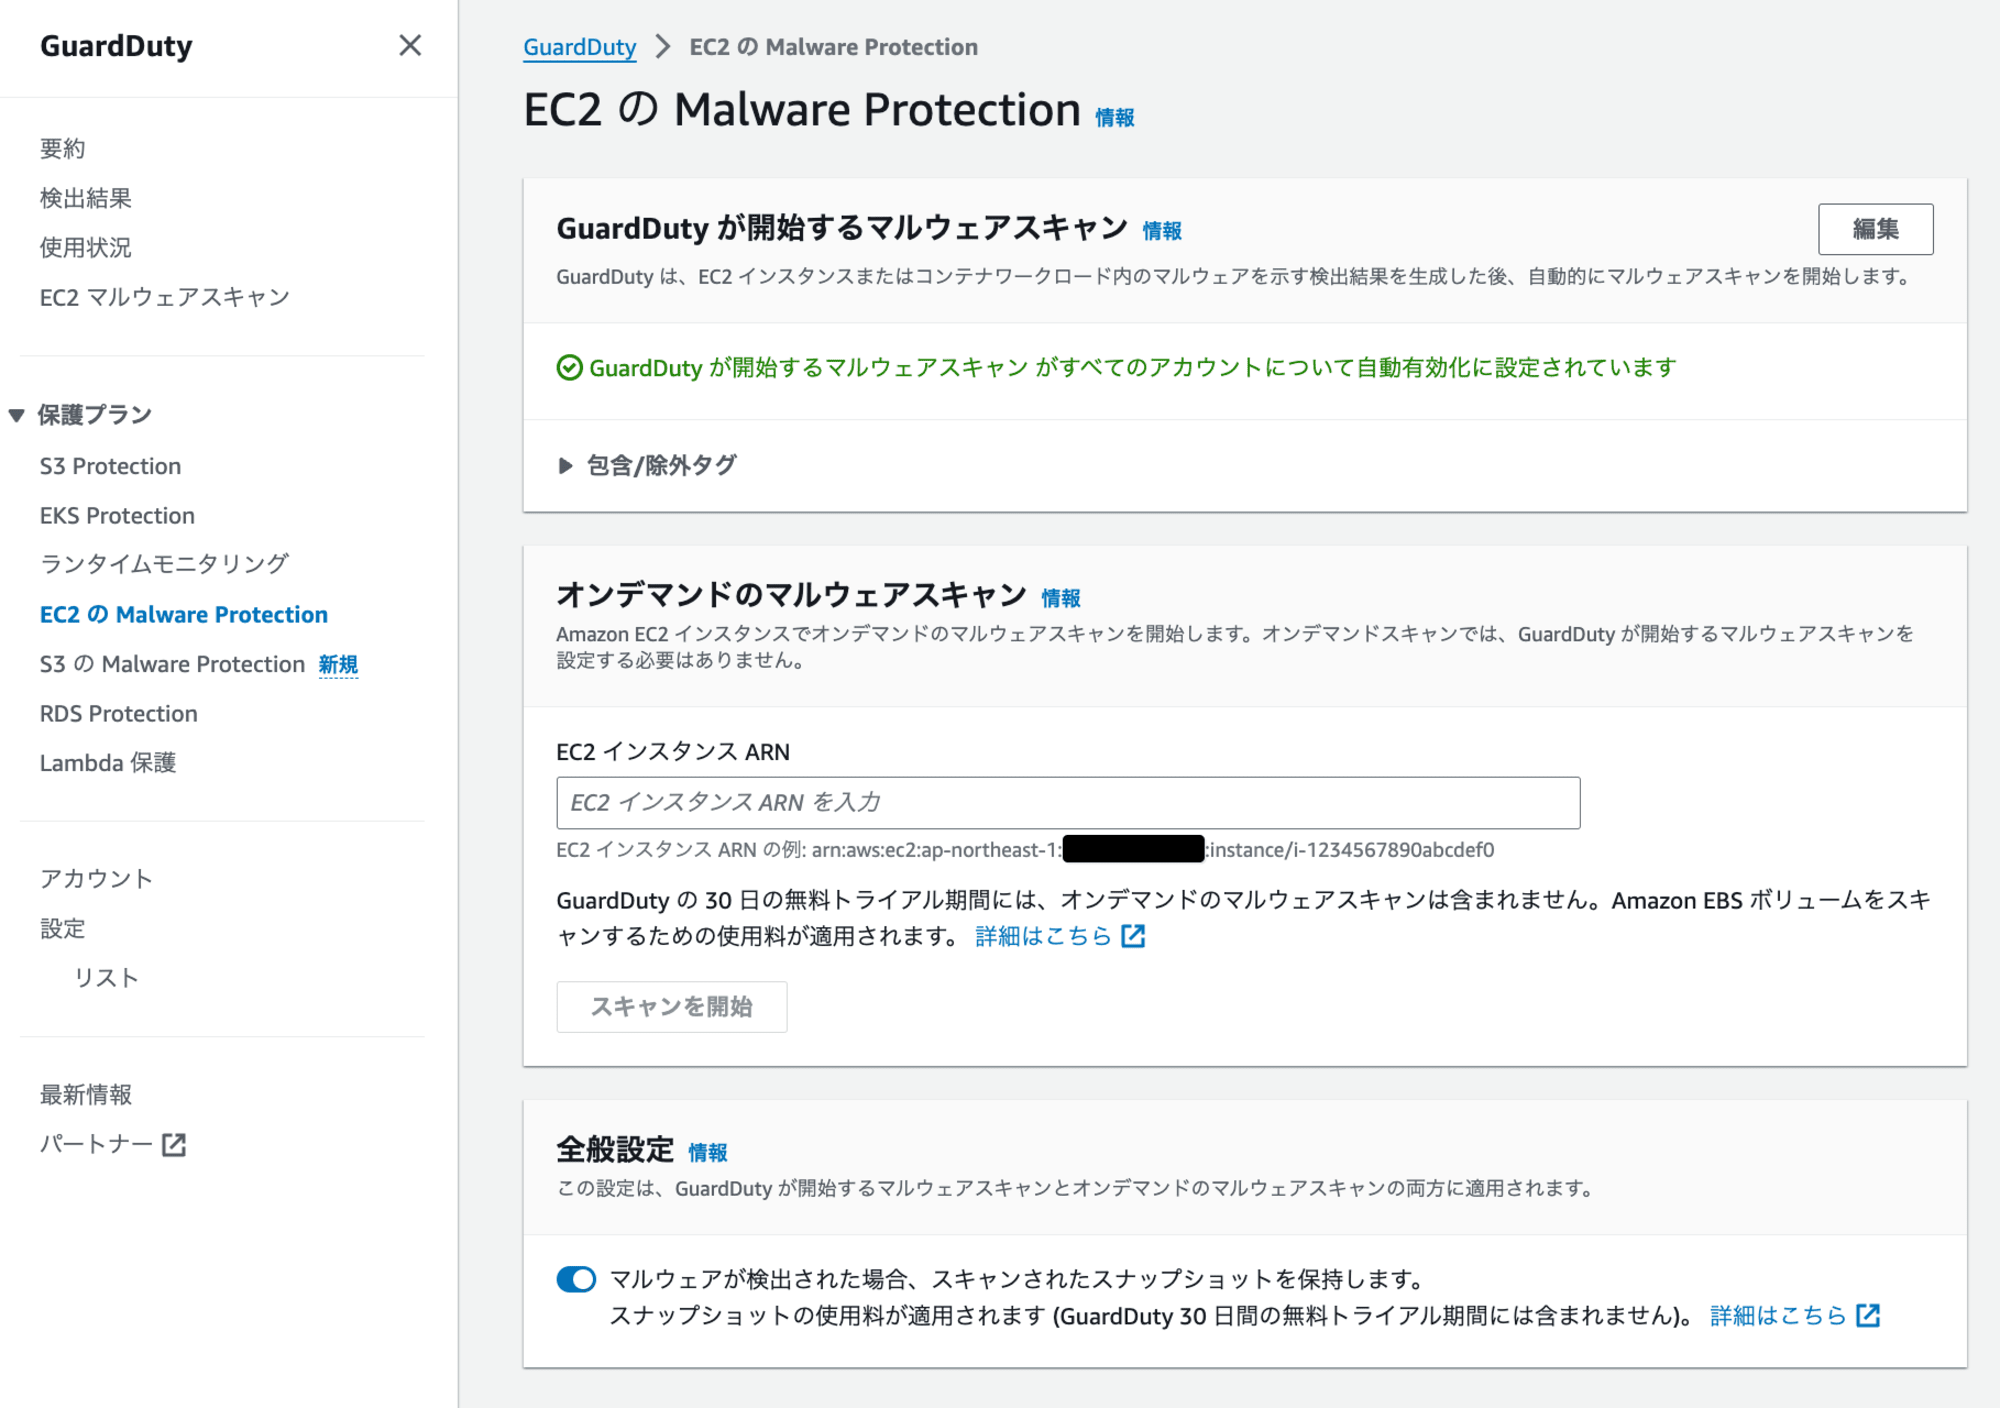The width and height of the screenshot is (2000, 1408).
Task: Collapse the 保護プラン section arrow
Action: click(16, 415)
